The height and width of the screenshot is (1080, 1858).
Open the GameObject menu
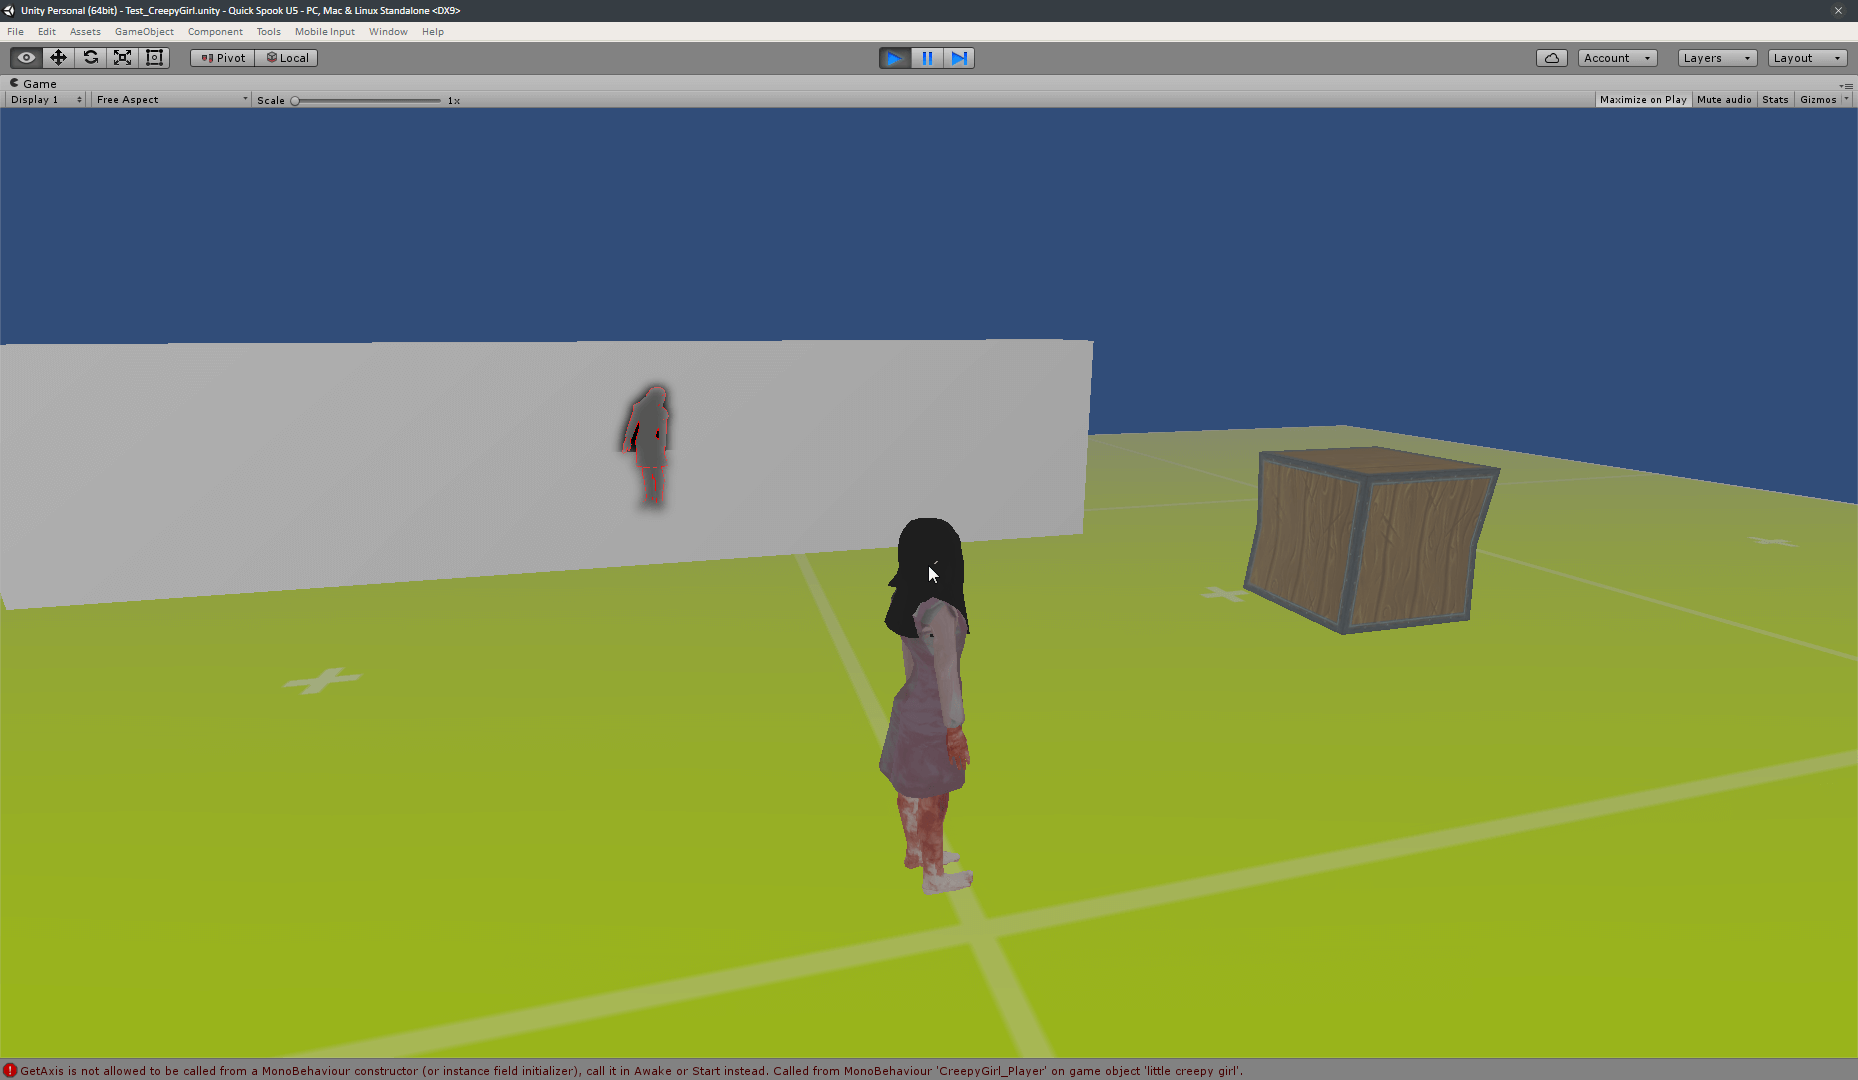pos(144,32)
